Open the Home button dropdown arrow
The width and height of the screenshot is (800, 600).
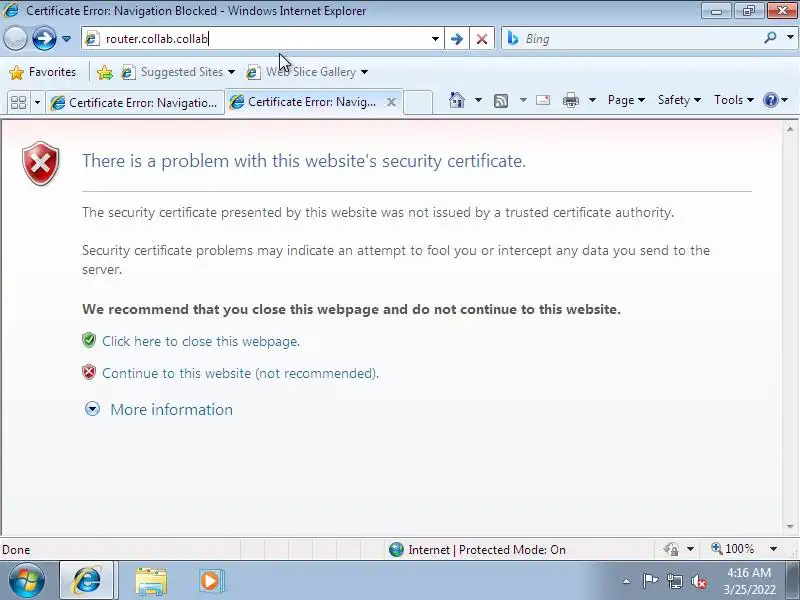pyautogui.click(x=479, y=100)
